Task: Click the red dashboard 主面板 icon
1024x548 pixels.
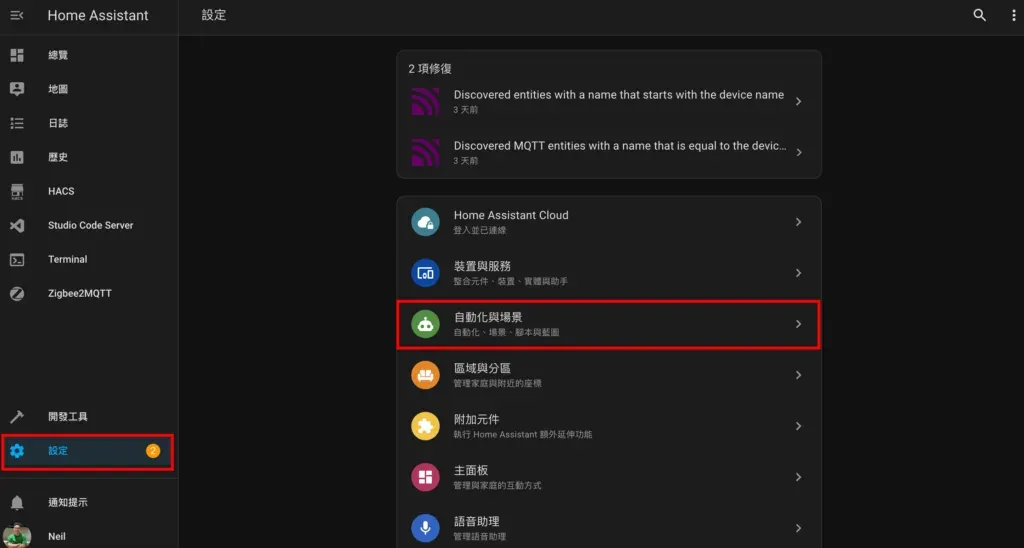Action: [425, 477]
